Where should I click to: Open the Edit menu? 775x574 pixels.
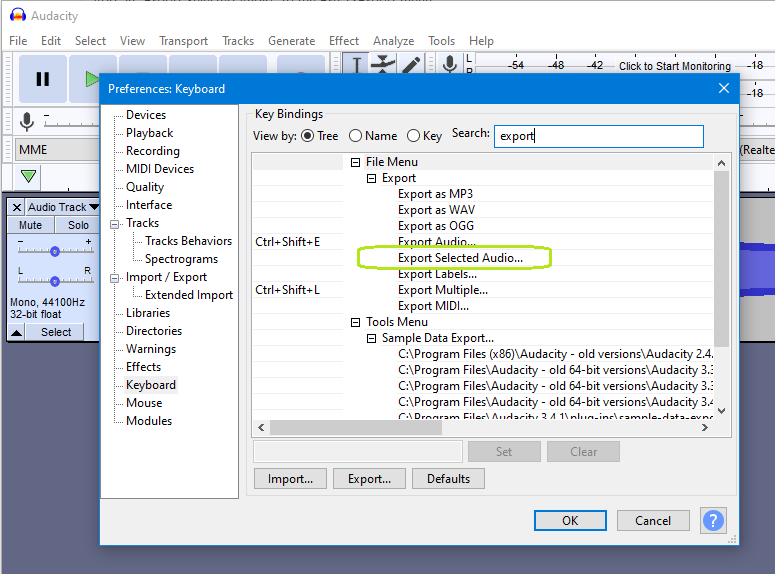pos(51,41)
